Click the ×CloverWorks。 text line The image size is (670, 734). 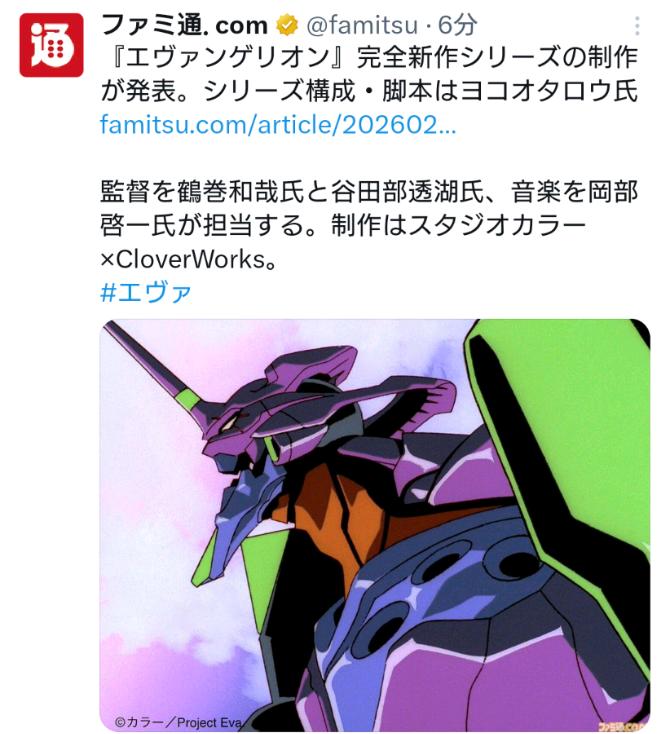tap(189, 259)
